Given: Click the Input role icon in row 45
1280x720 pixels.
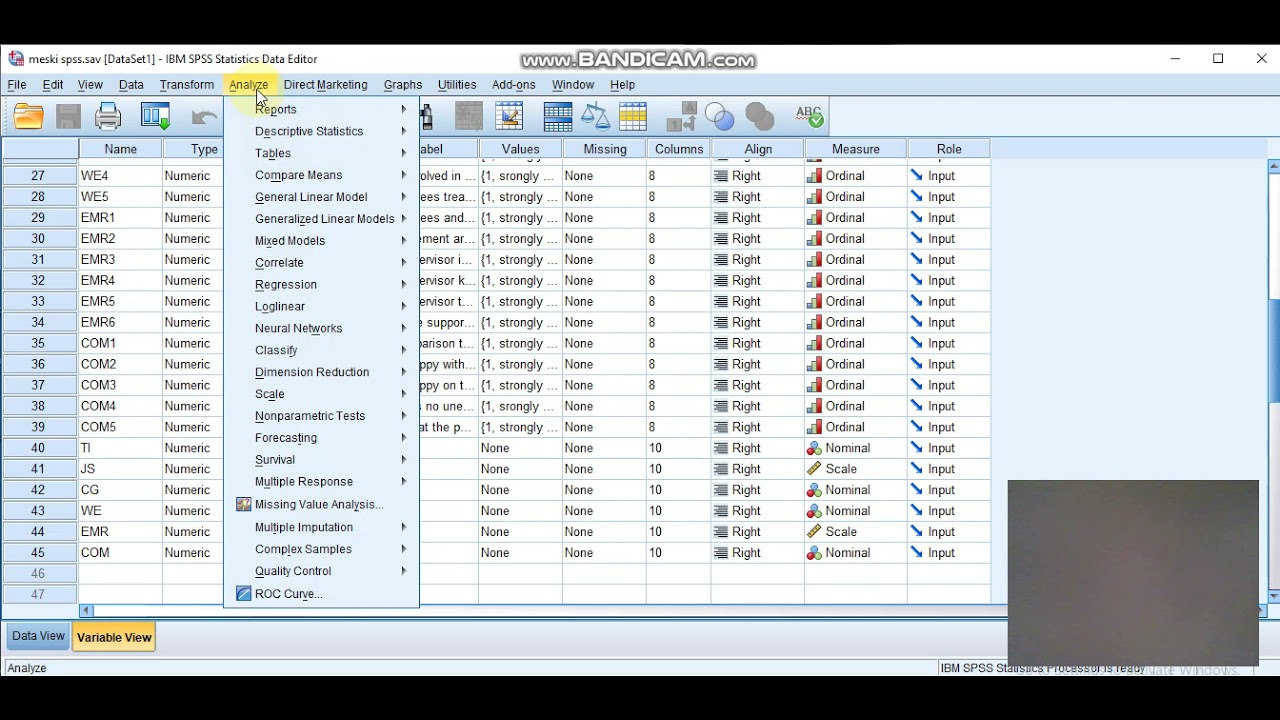Looking at the screenshot, I should click(916, 553).
